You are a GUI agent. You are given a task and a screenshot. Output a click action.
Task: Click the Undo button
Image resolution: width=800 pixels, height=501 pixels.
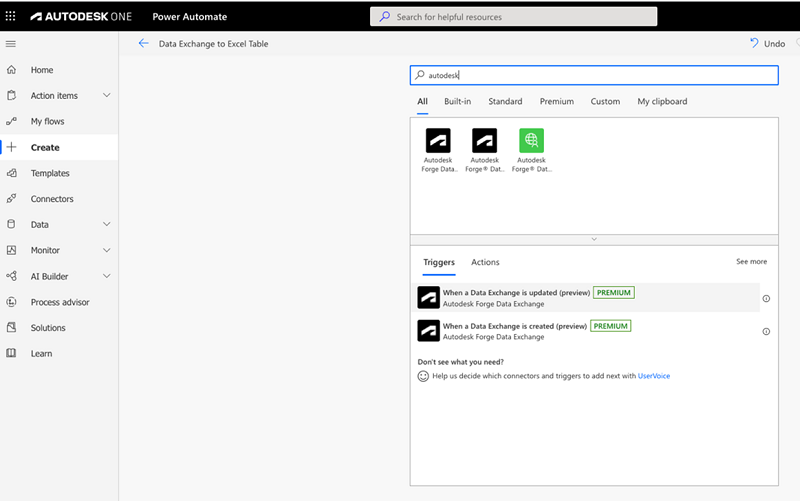click(x=767, y=44)
